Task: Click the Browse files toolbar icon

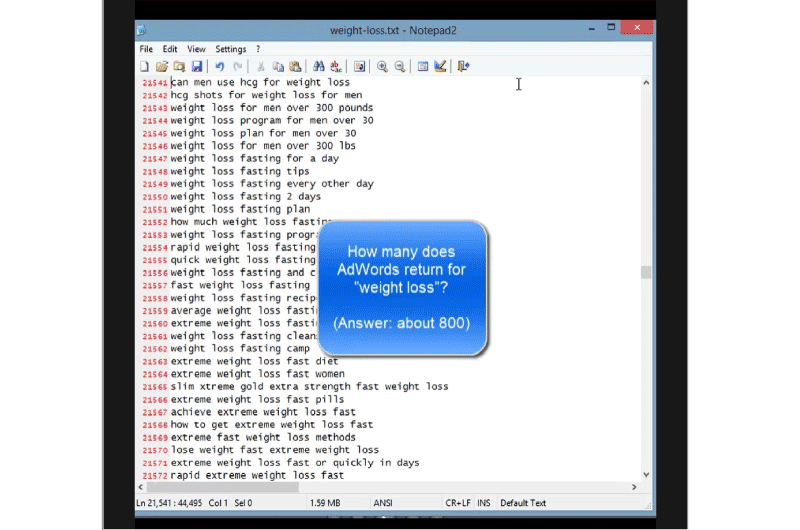Action: 179,66
